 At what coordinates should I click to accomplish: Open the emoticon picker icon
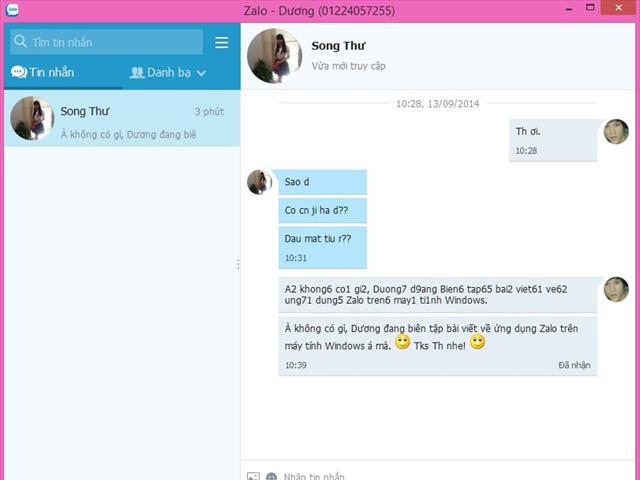pyautogui.click(x=271, y=476)
